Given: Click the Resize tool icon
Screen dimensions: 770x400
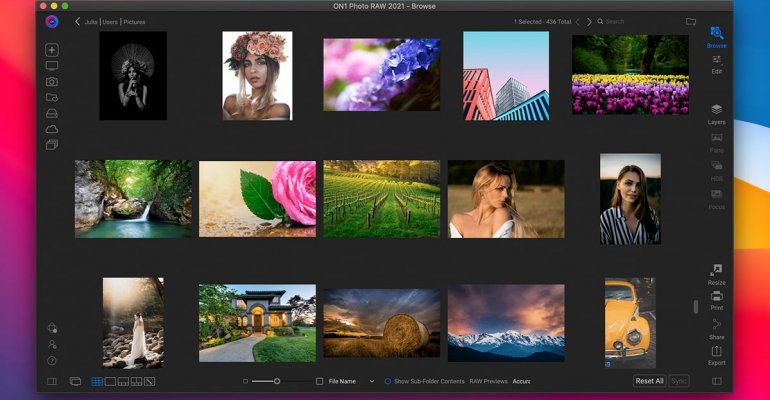Looking at the screenshot, I should point(716,273).
